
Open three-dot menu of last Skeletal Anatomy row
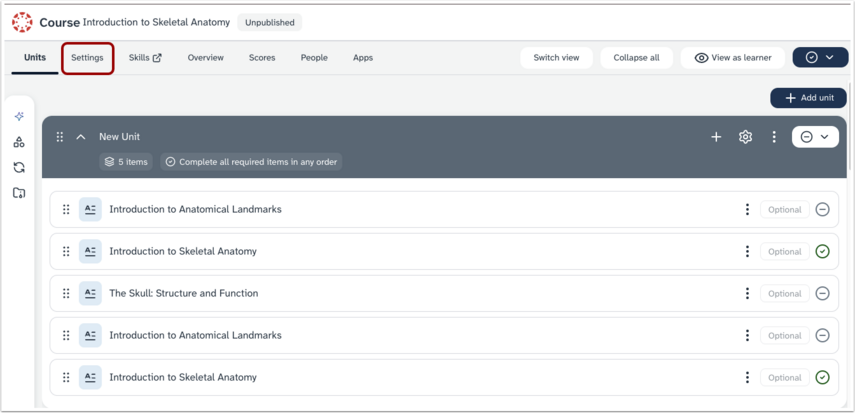[747, 378]
